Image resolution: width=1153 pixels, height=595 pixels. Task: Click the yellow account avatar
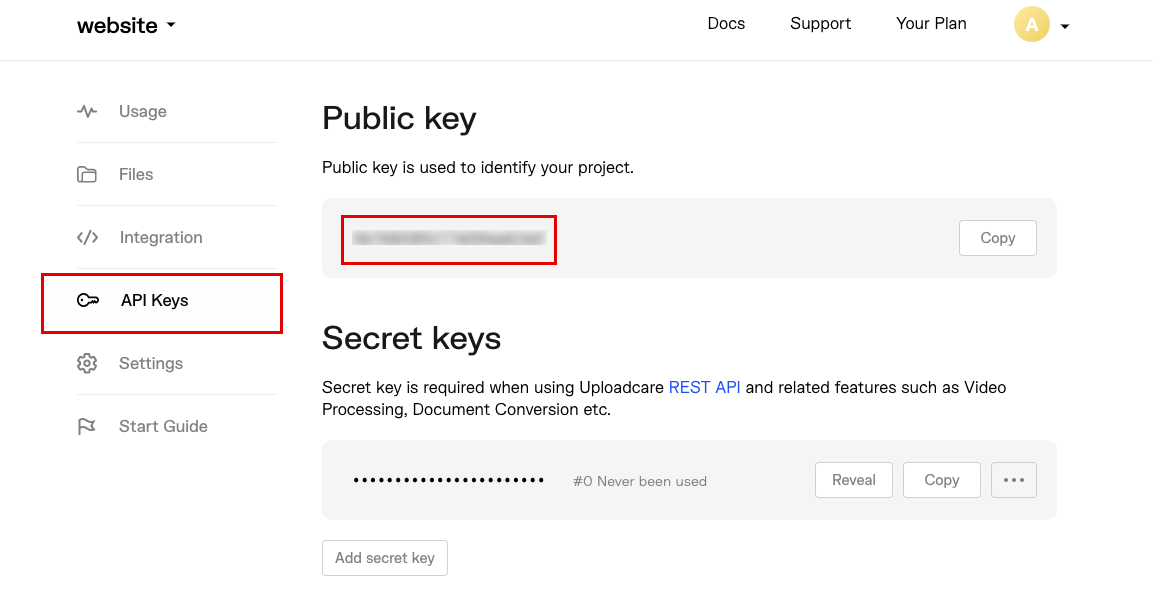click(x=1031, y=25)
